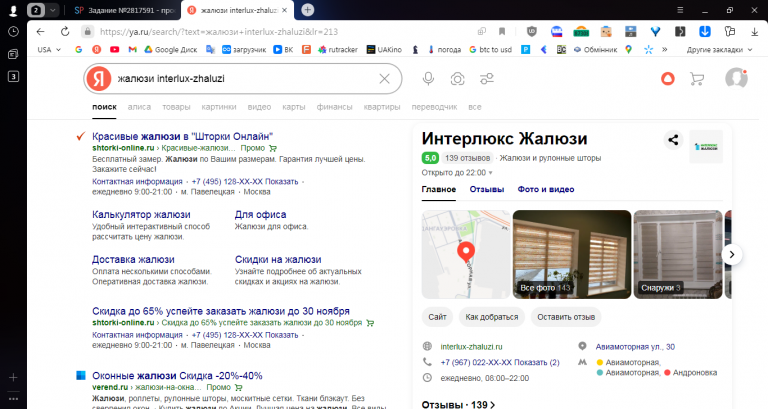Image resolution: width=768 pixels, height=409 pixels.
Task: Go back to the previous page
Action: click(40, 32)
